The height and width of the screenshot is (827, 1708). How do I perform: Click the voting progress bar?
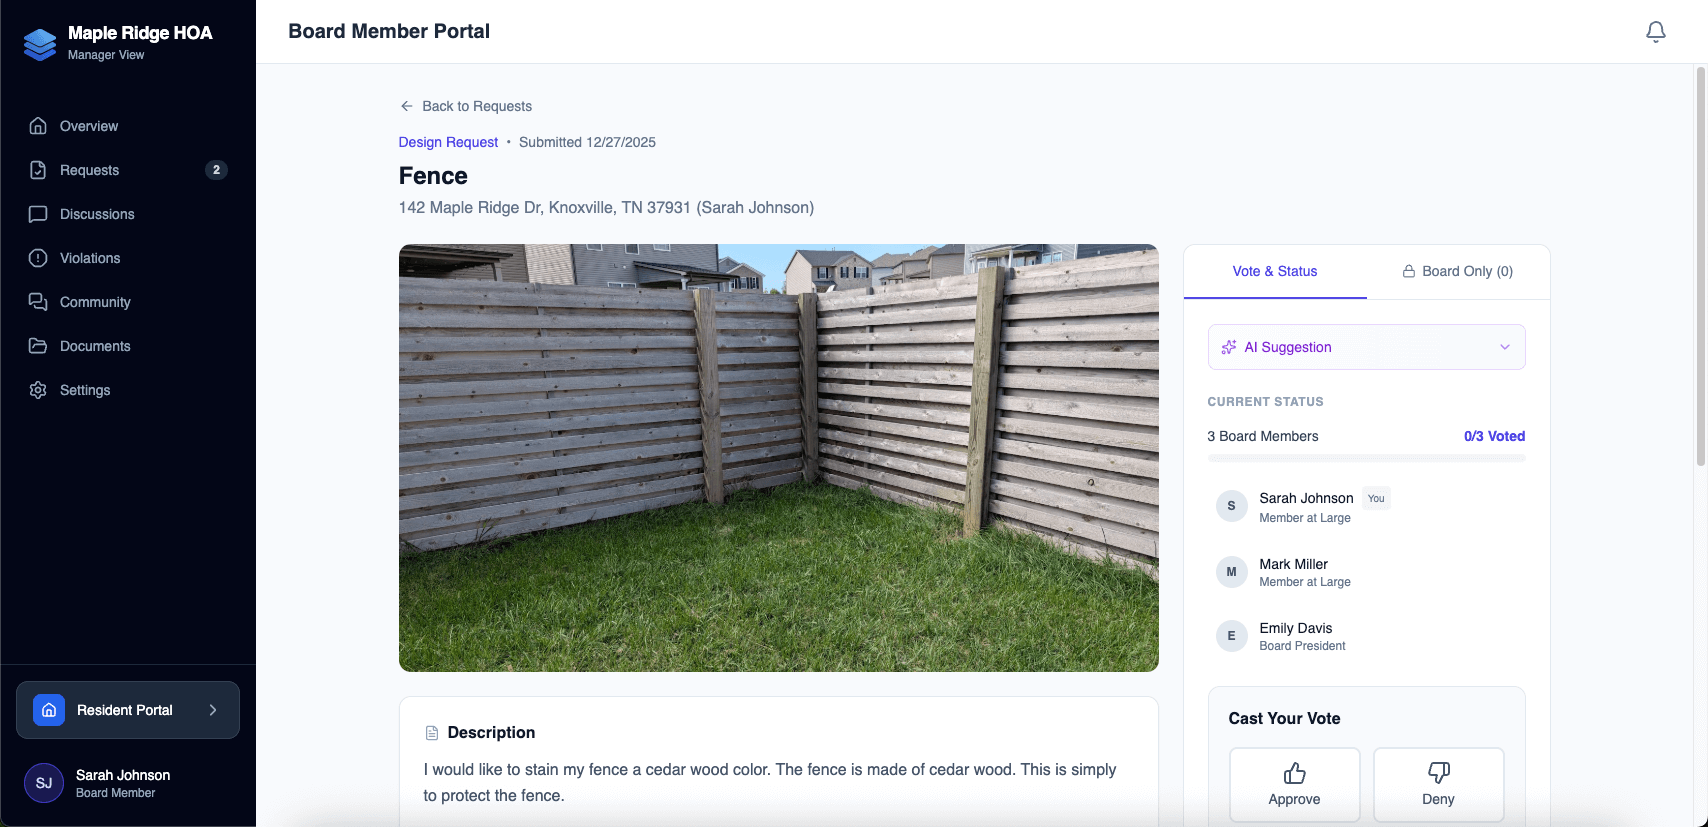(x=1367, y=458)
